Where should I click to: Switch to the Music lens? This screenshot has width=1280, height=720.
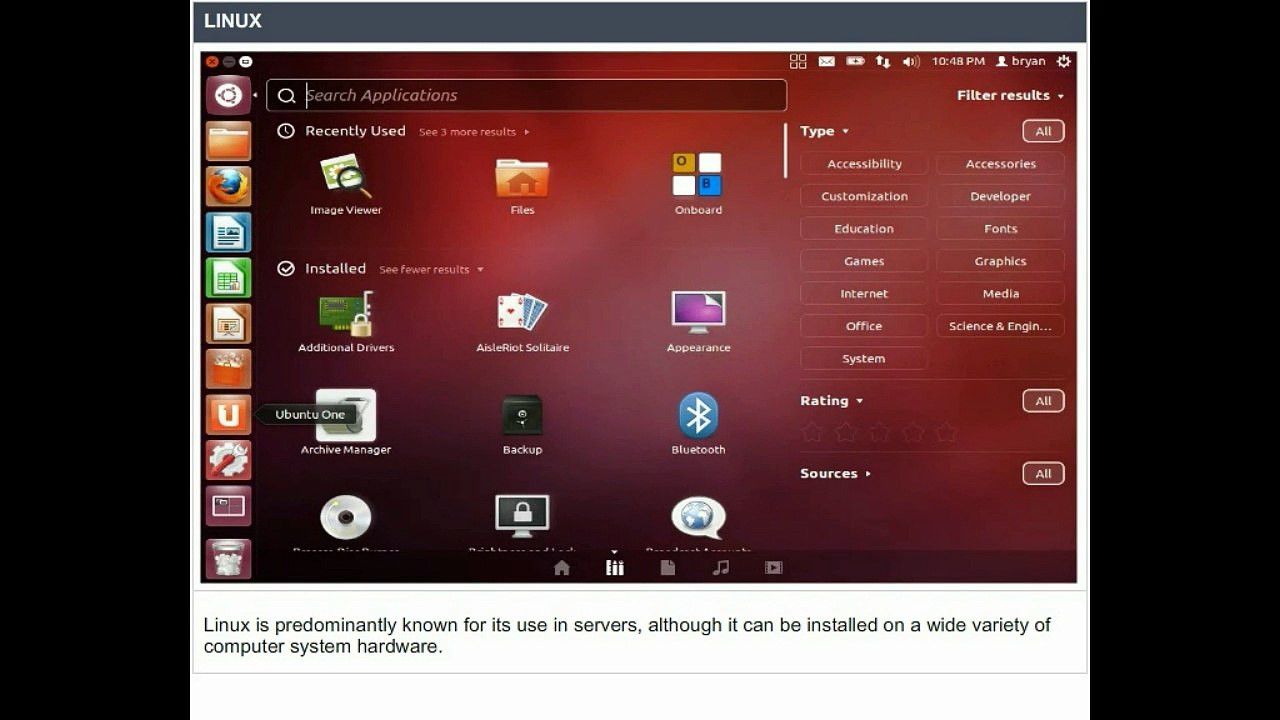pyautogui.click(x=721, y=568)
